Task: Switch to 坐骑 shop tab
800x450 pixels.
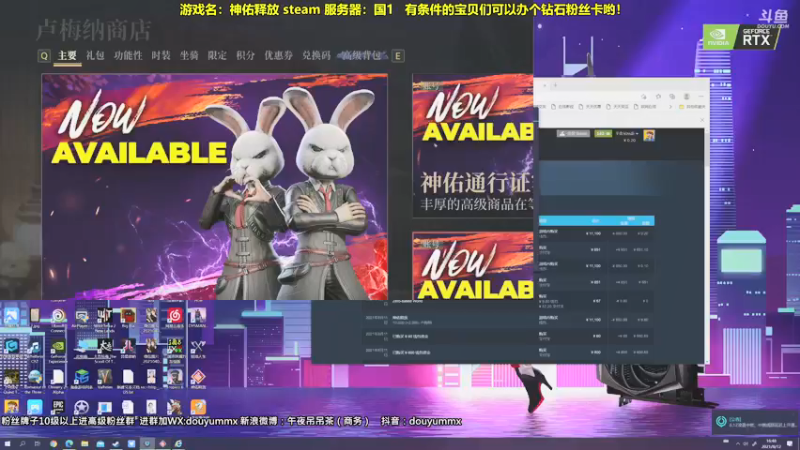Action: pyautogui.click(x=189, y=56)
